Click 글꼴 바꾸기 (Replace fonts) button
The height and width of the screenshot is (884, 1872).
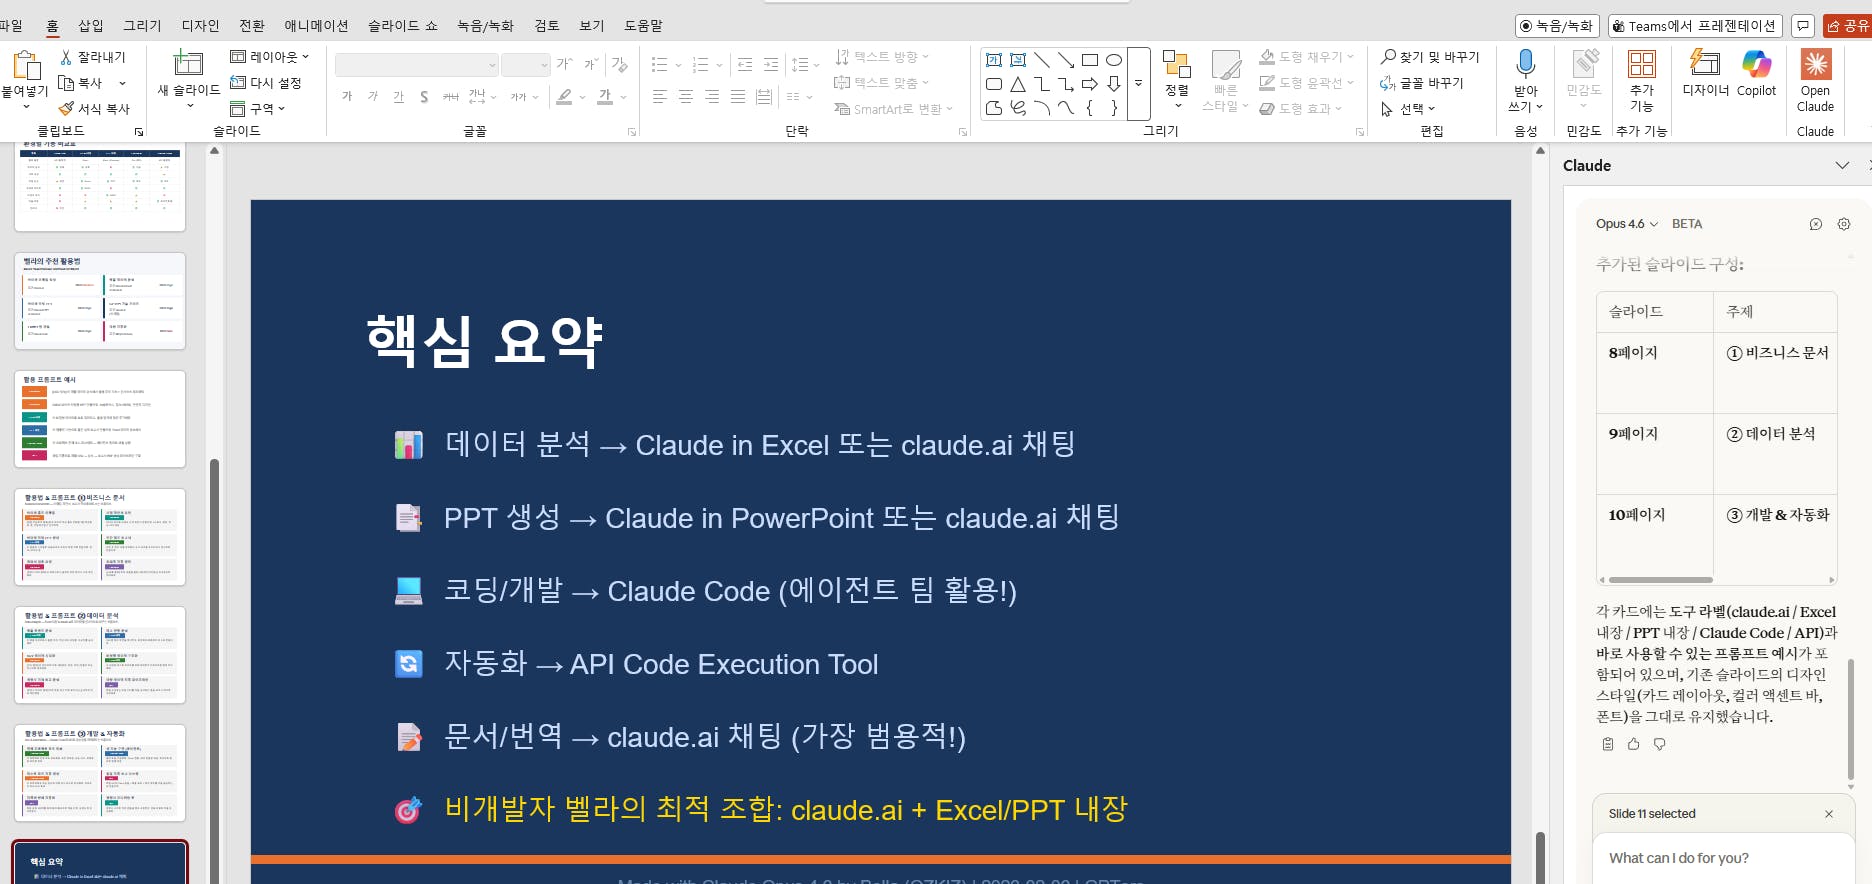(1421, 83)
